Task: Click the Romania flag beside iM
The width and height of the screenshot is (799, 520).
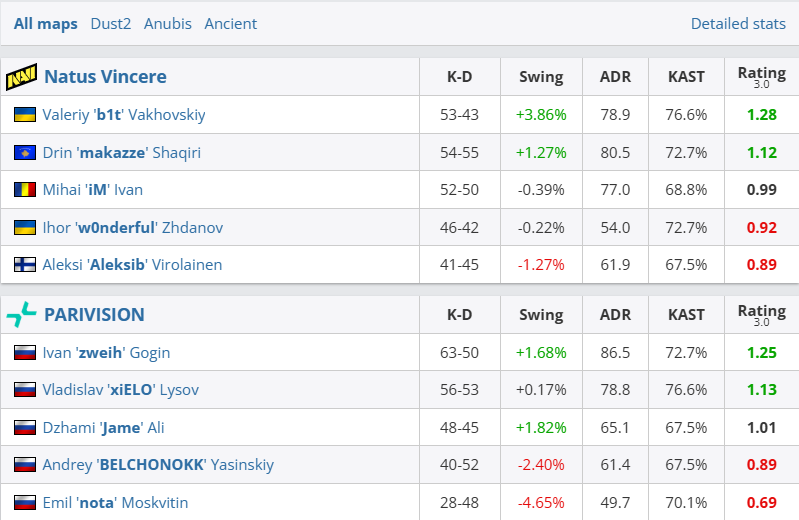Action: tap(25, 190)
